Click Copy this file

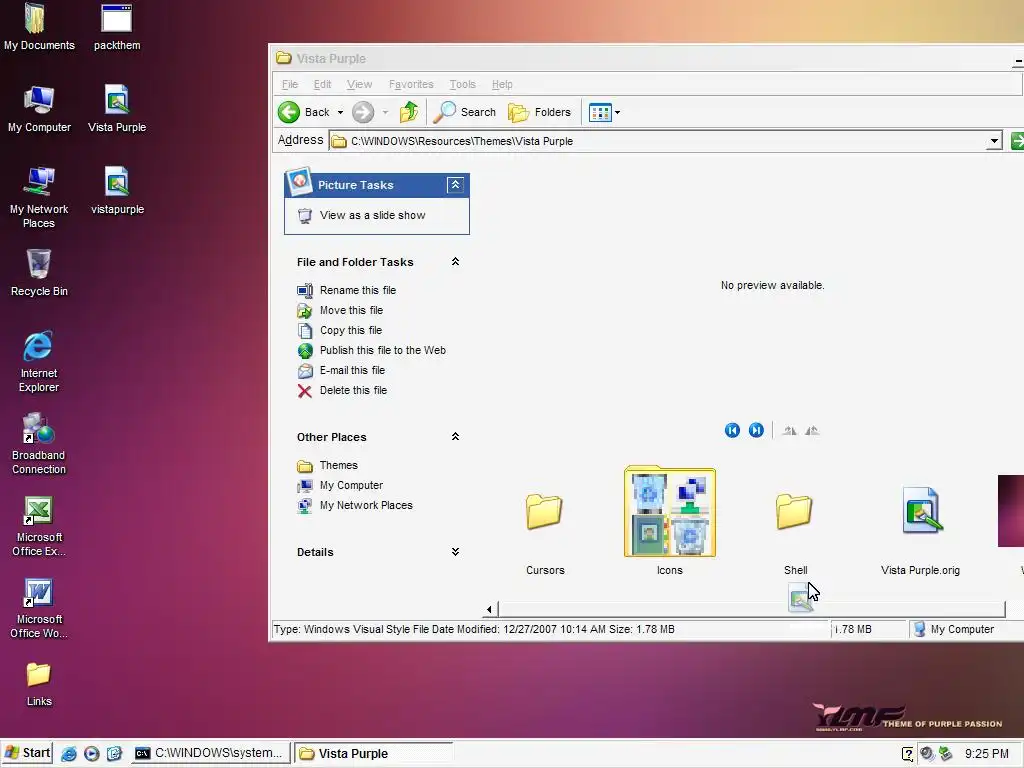point(351,330)
